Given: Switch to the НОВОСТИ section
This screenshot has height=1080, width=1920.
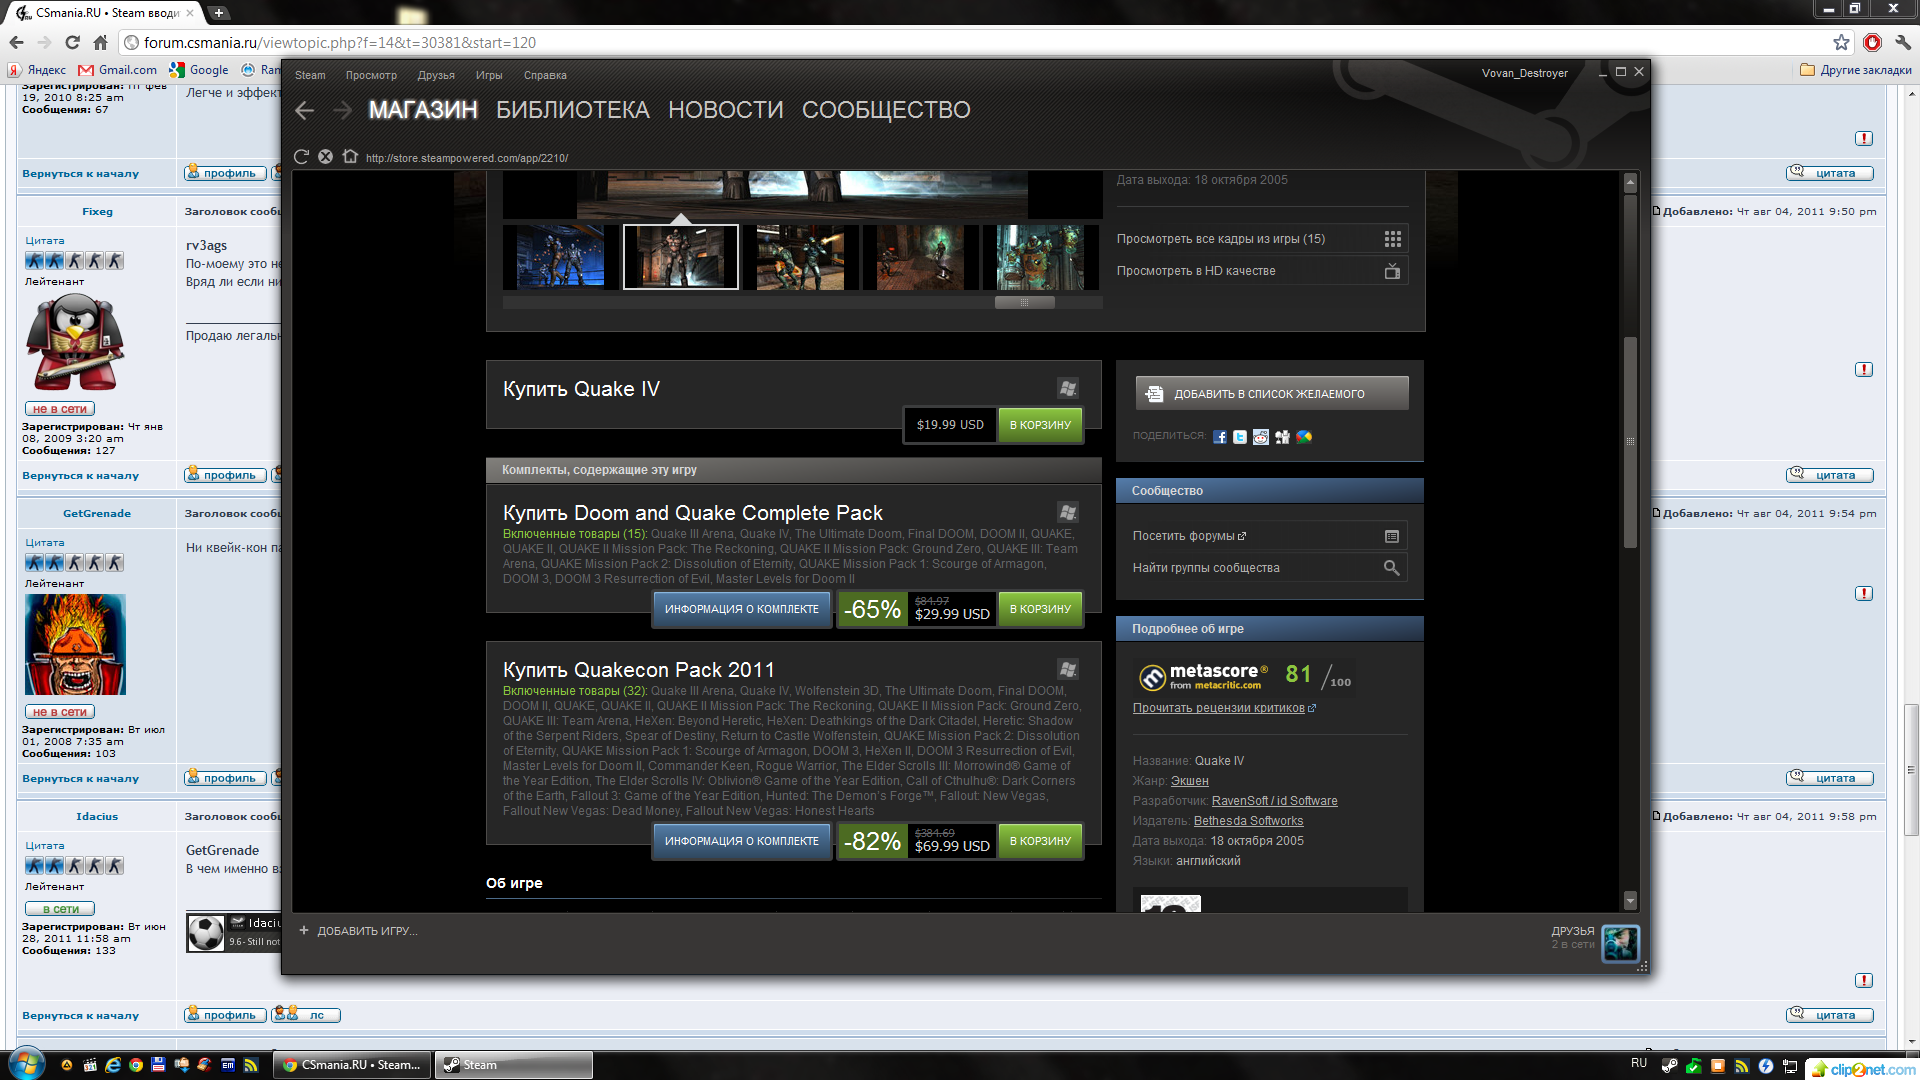Looking at the screenshot, I should [726, 110].
